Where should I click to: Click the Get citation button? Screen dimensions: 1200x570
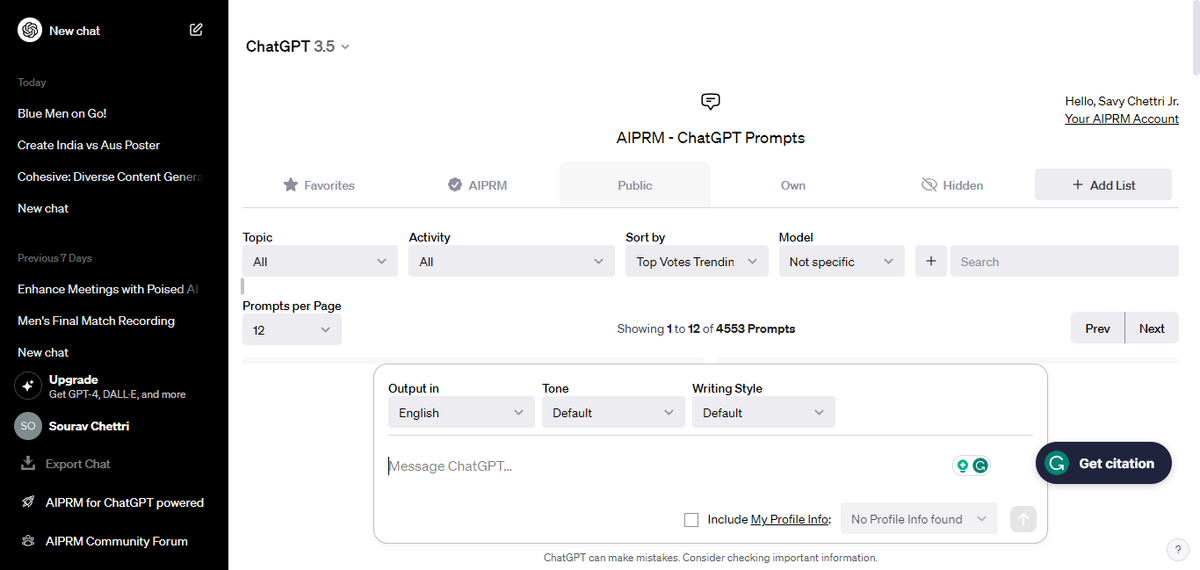(x=1103, y=463)
